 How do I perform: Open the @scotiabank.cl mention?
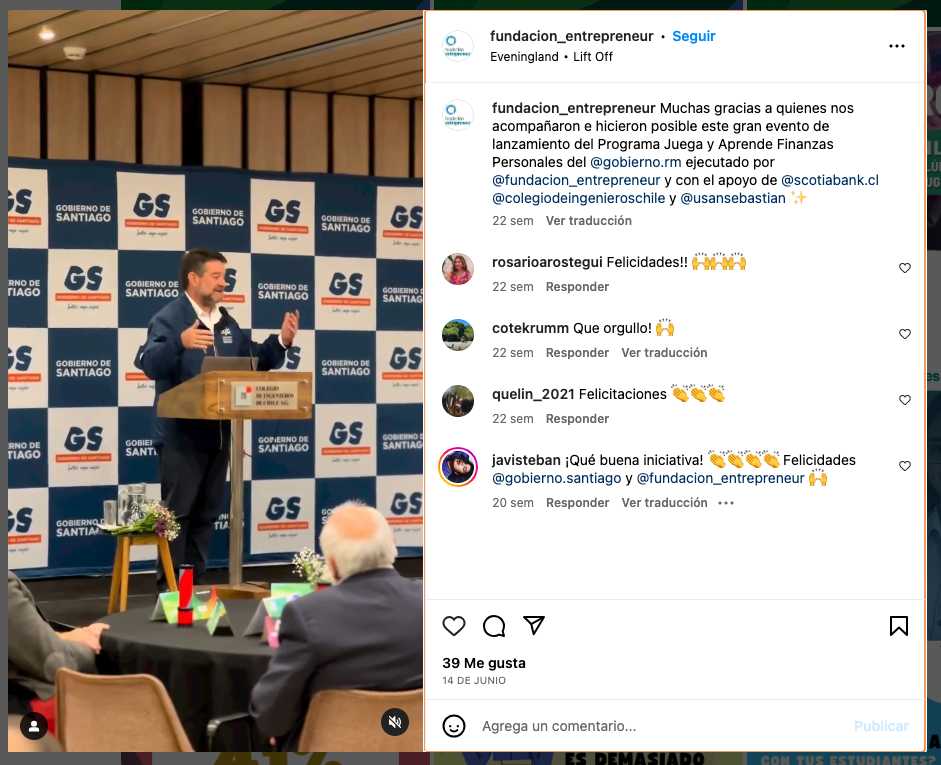(830, 180)
